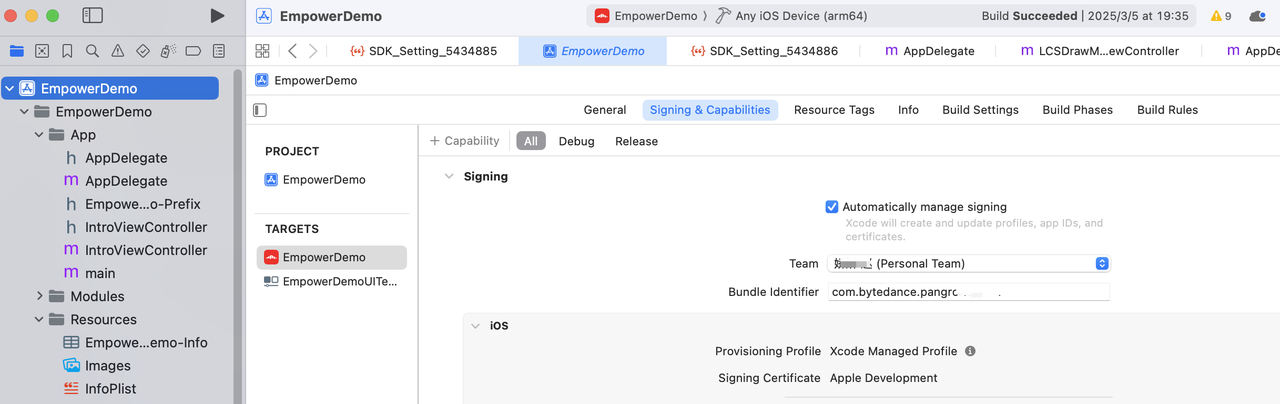Open the Debug navigator spray icon
Viewport: 1280px width, 404px height.
pyautogui.click(x=168, y=51)
